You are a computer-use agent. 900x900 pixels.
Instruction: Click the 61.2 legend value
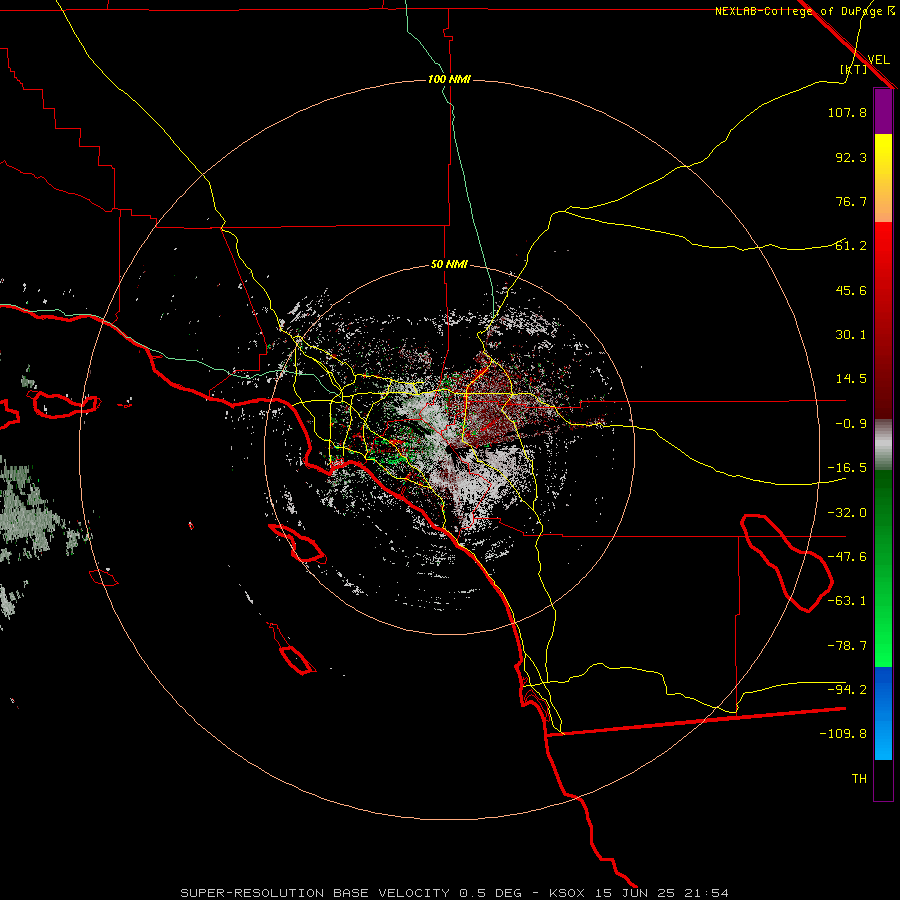coord(851,246)
